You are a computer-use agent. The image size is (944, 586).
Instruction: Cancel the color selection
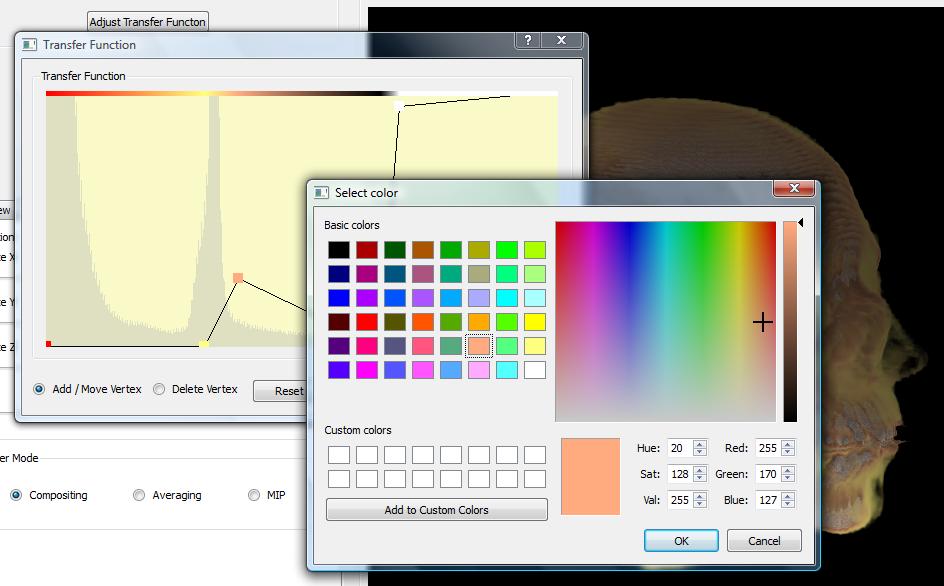coord(763,541)
